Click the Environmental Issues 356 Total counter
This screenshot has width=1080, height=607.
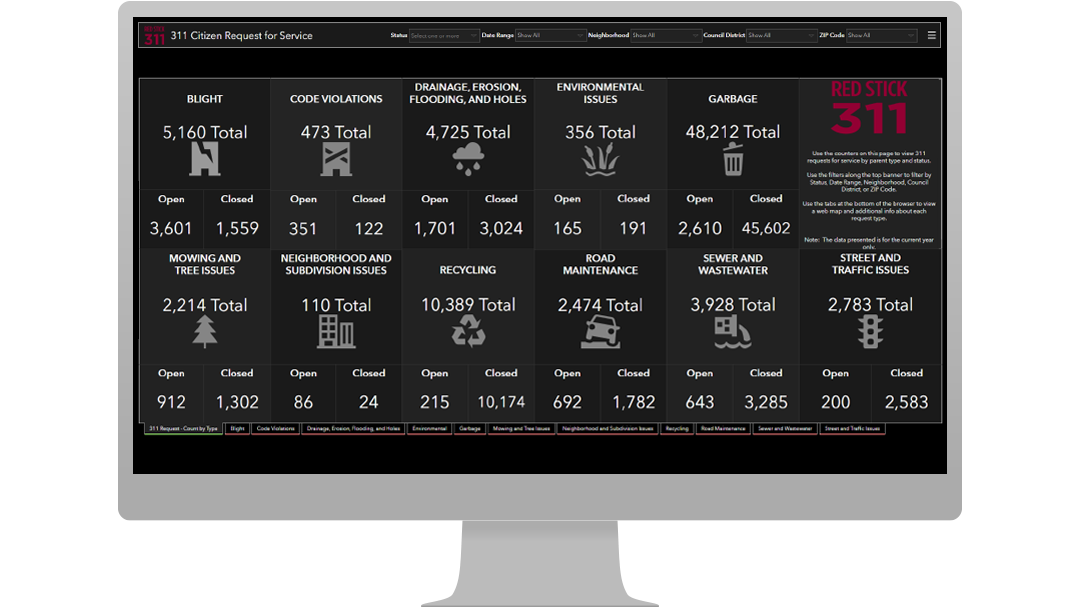point(600,132)
